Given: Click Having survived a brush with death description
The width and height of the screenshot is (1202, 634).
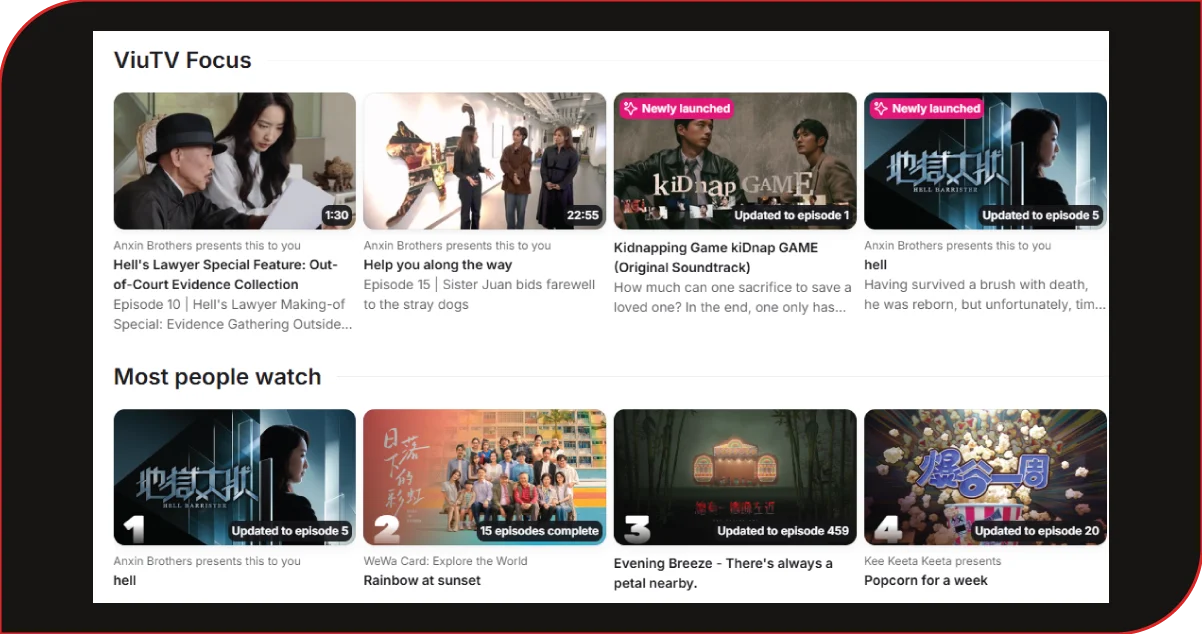Looking at the screenshot, I should tap(985, 294).
